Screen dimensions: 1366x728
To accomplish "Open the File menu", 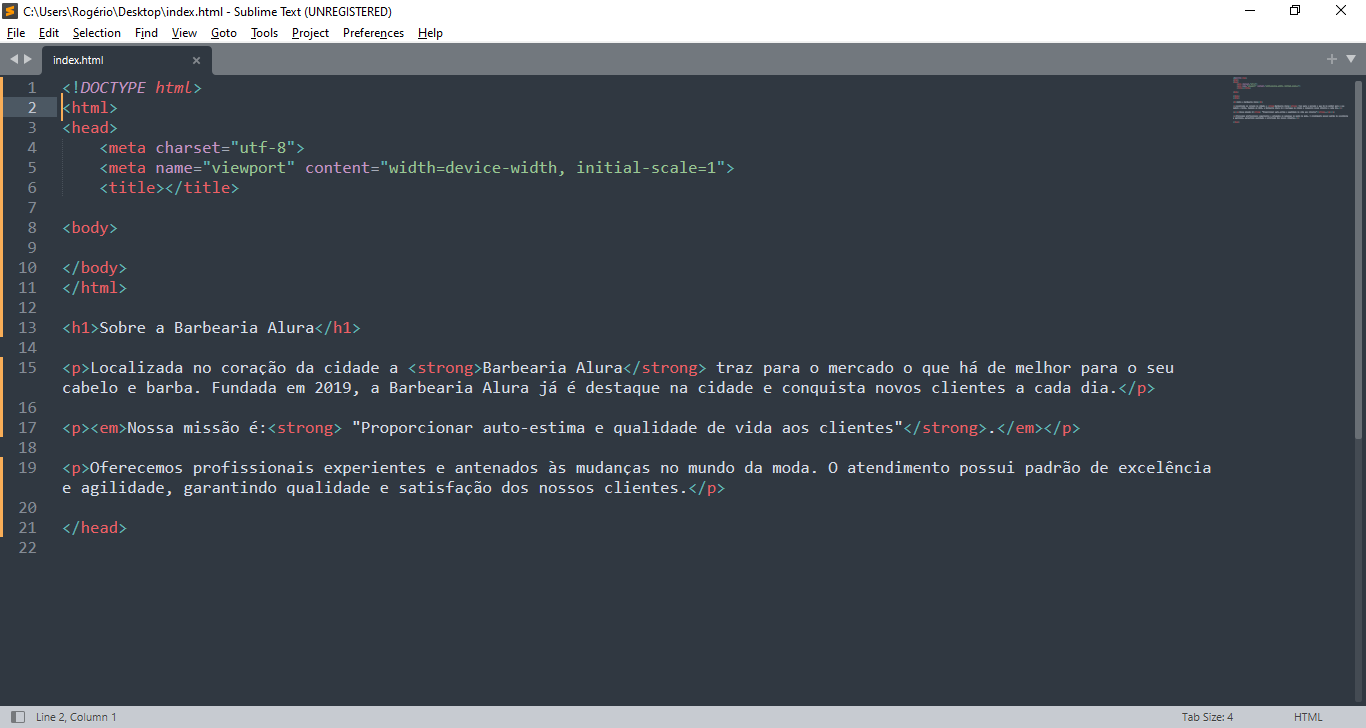I will [x=15, y=33].
